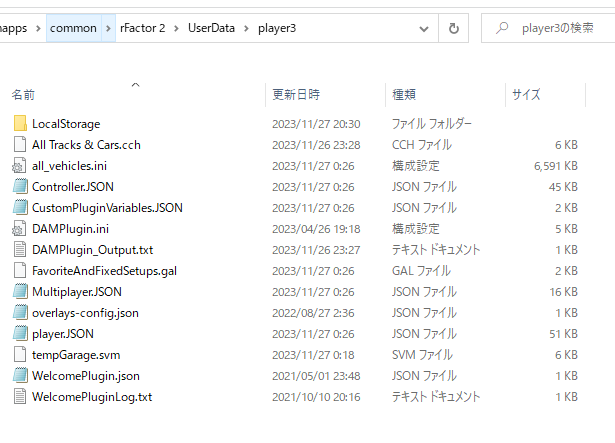
Task: Select the file name all_vehicles.ini
Action: tap(69, 166)
